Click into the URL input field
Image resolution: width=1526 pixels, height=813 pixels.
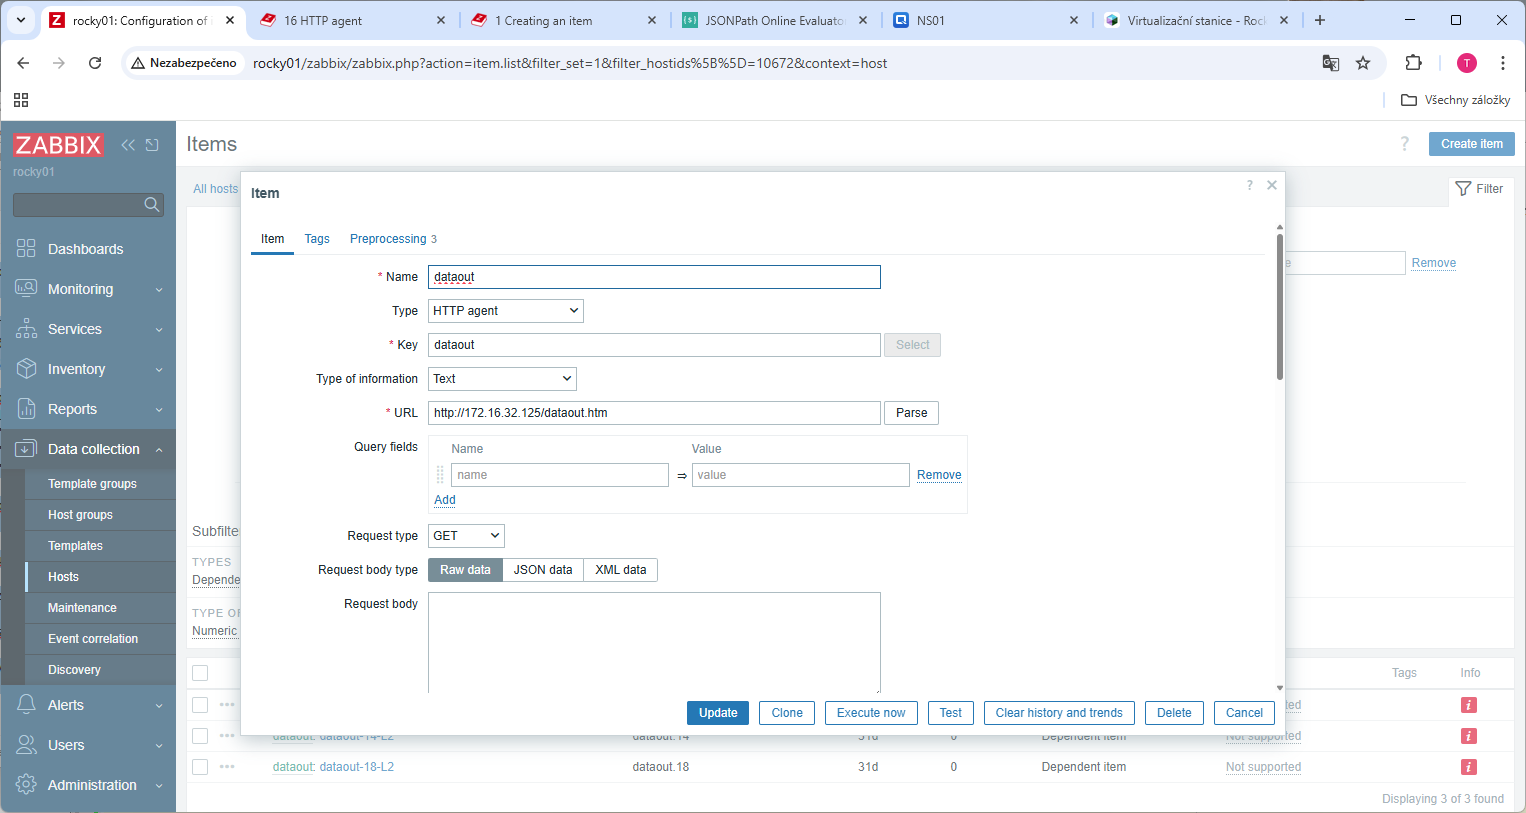point(654,413)
